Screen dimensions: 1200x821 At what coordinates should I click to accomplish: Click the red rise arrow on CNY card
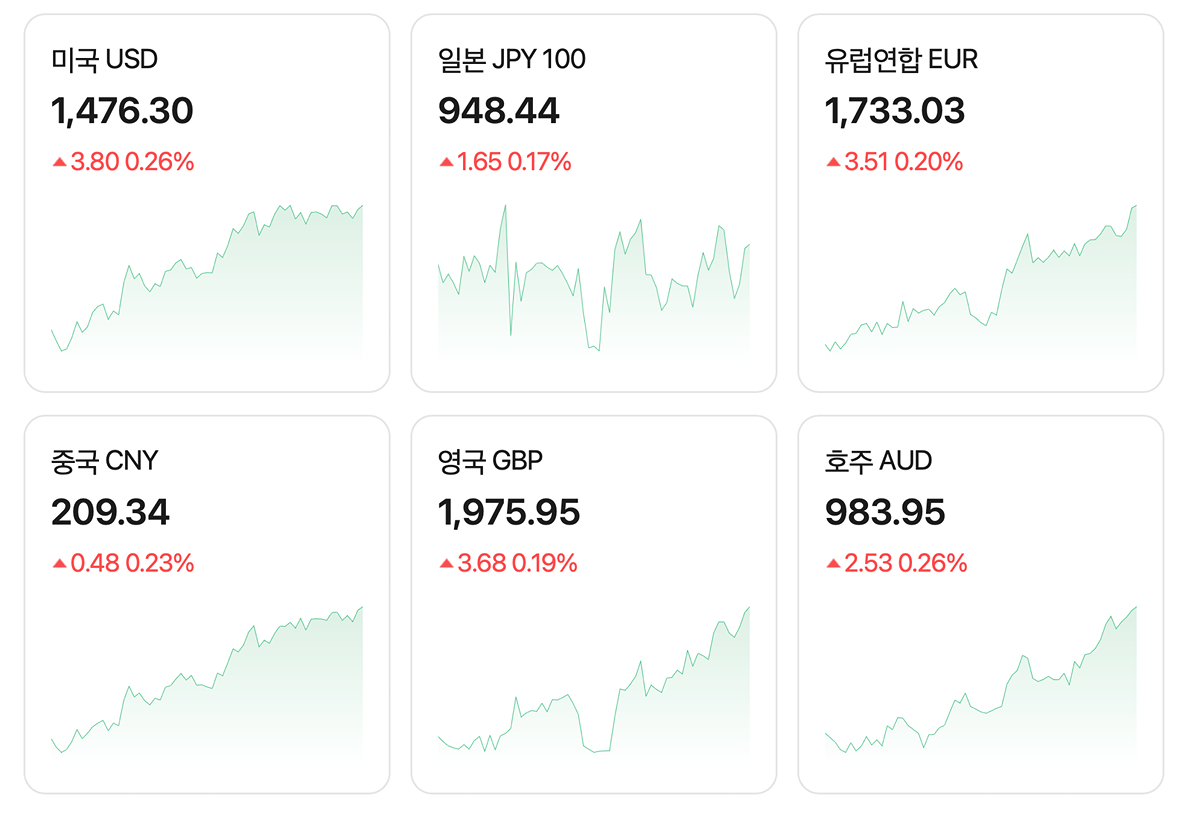59,564
